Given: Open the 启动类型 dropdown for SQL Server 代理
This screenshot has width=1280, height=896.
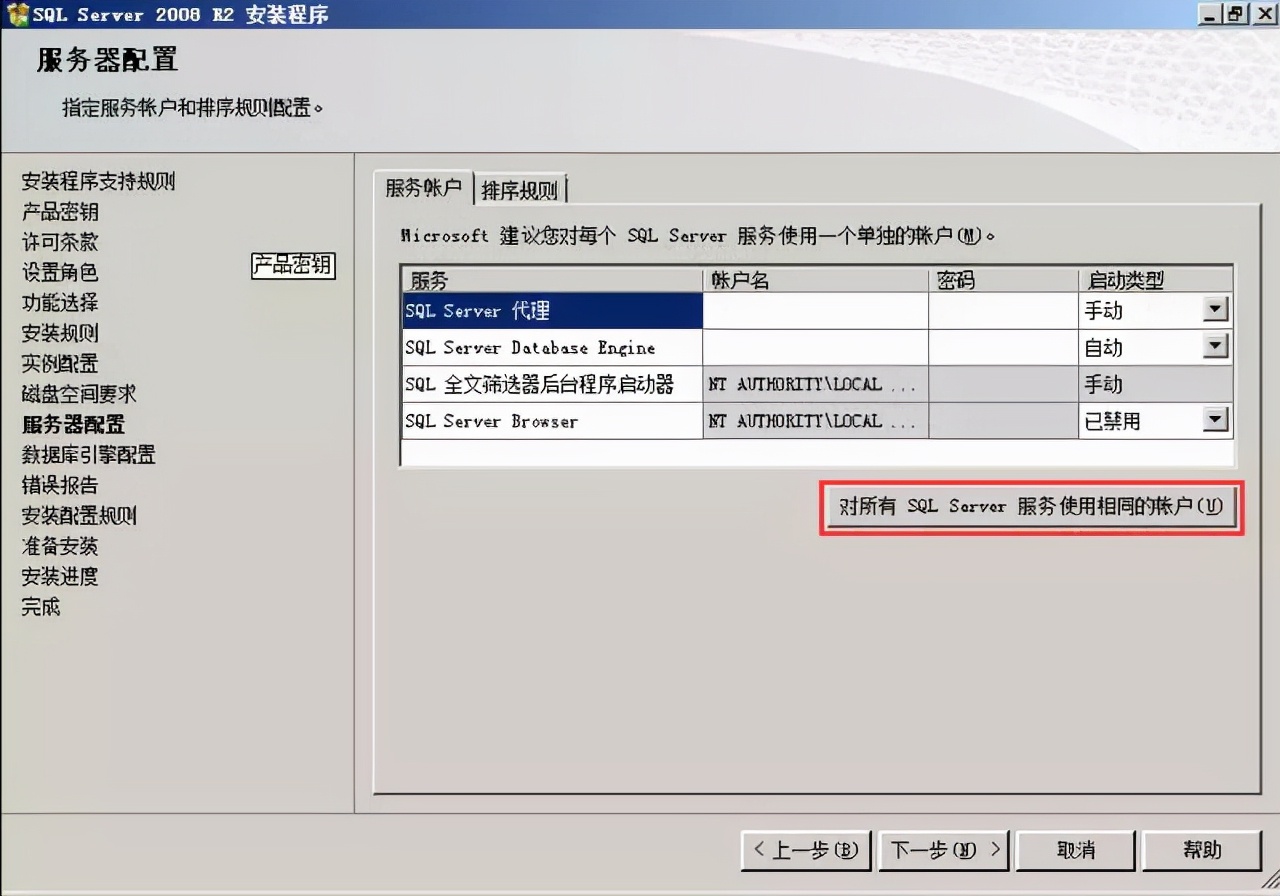Looking at the screenshot, I should point(1216,310).
